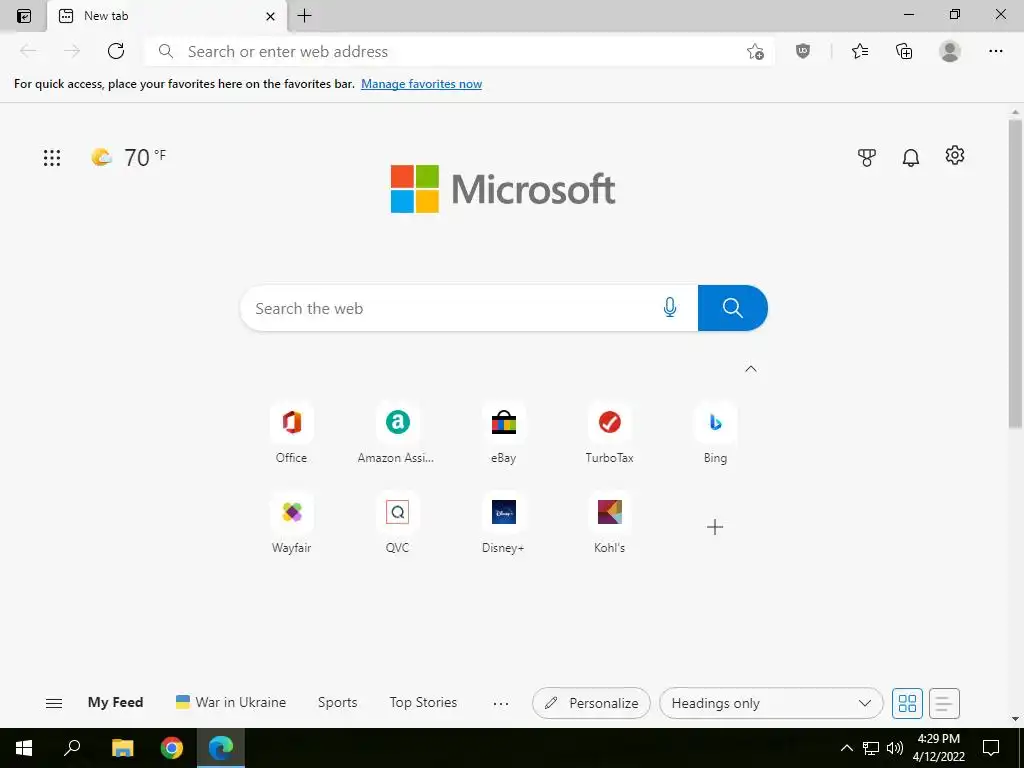This screenshot has width=1024, height=768.
Task: Select the War in Ukraine tab
Action: point(231,703)
